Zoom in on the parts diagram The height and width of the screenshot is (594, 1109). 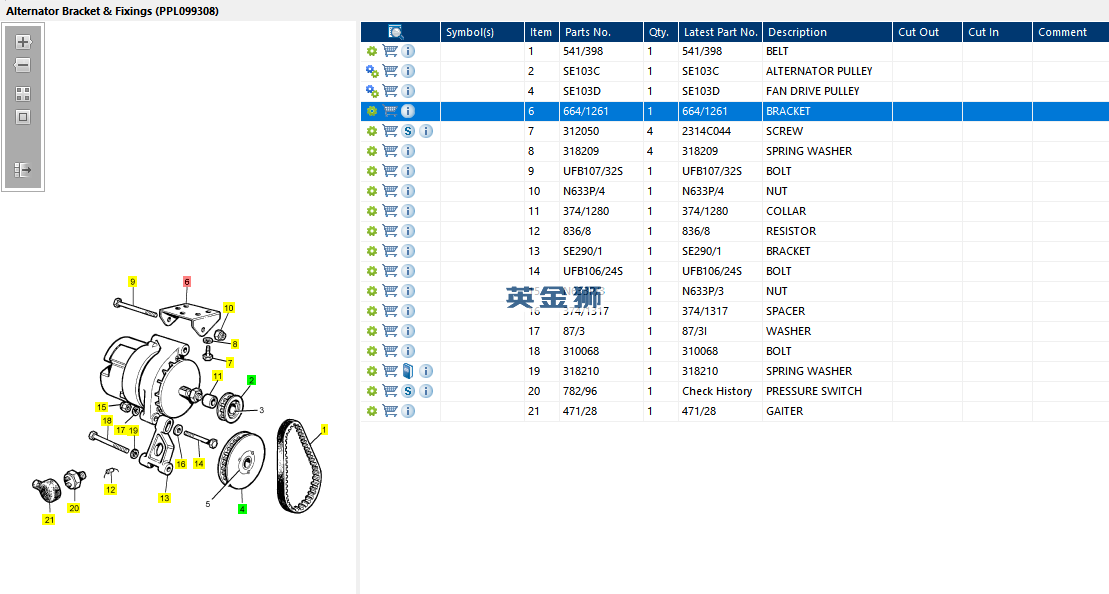(23, 42)
